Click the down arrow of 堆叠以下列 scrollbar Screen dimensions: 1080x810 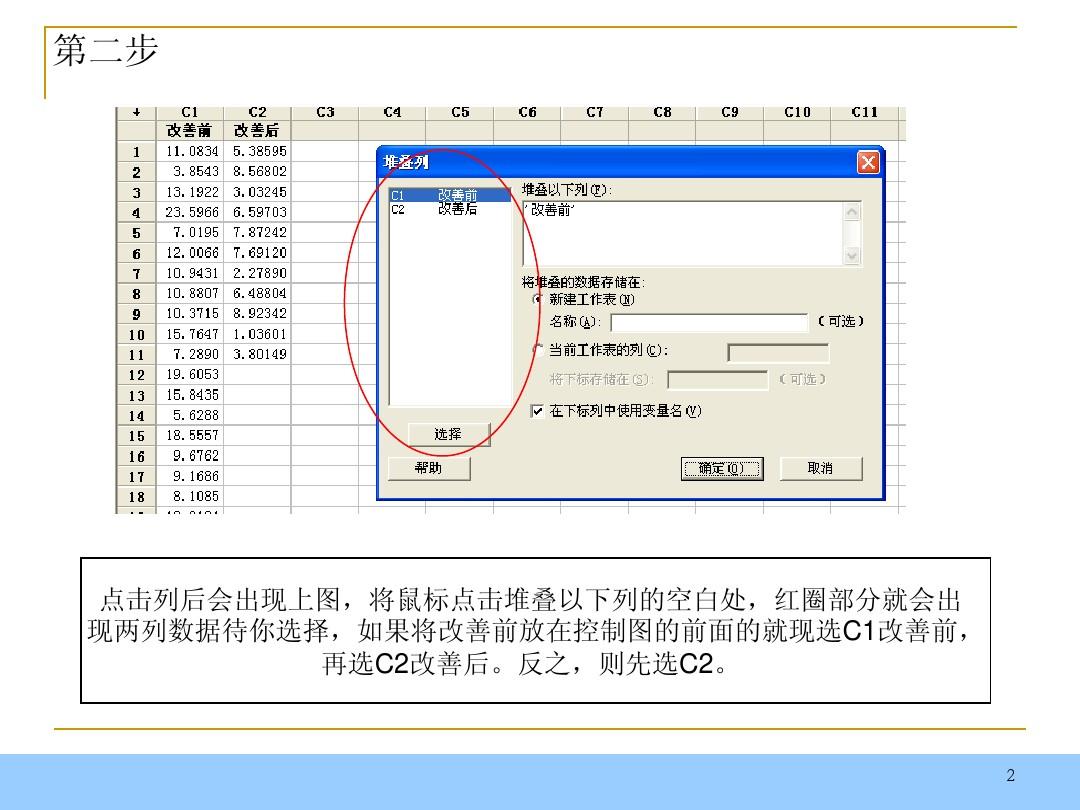tap(852, 256)
